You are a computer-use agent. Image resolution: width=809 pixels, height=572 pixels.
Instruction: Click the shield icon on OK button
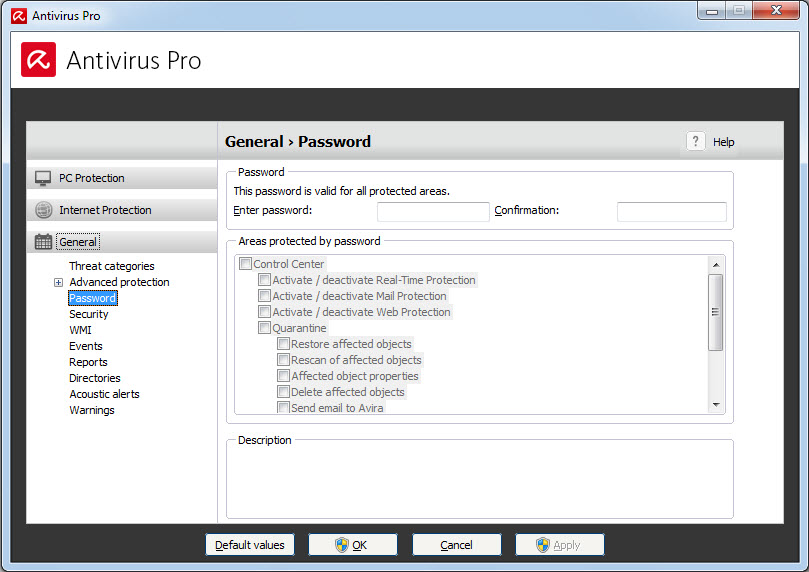342,545
